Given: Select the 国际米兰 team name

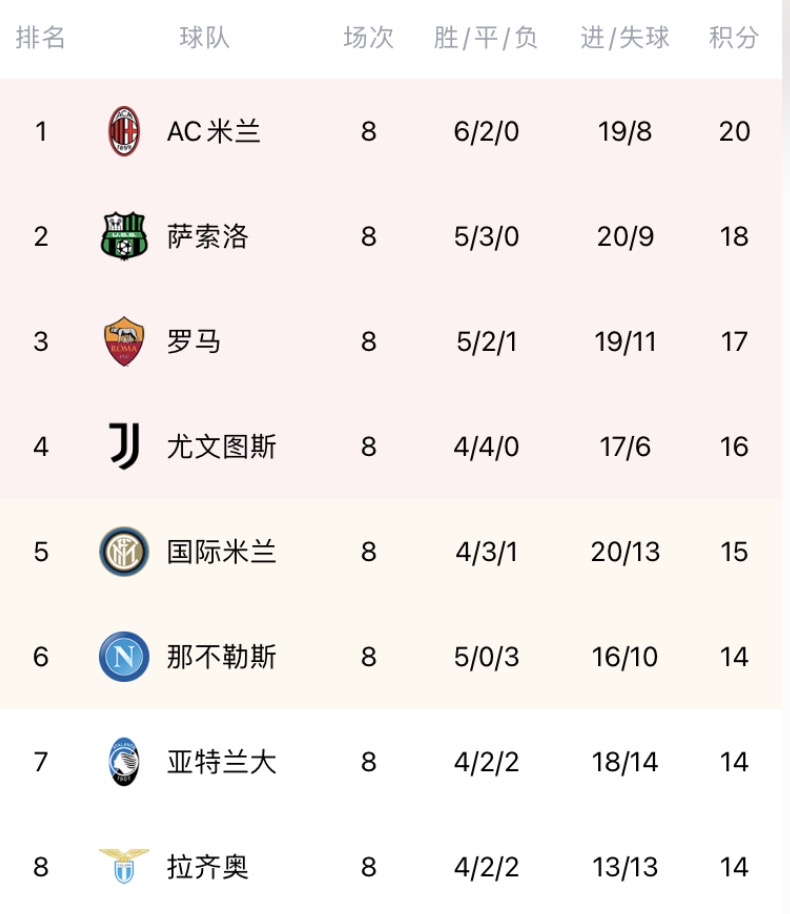Looking at the screenshot, I should pyautogui.click(x=222, y=551).
